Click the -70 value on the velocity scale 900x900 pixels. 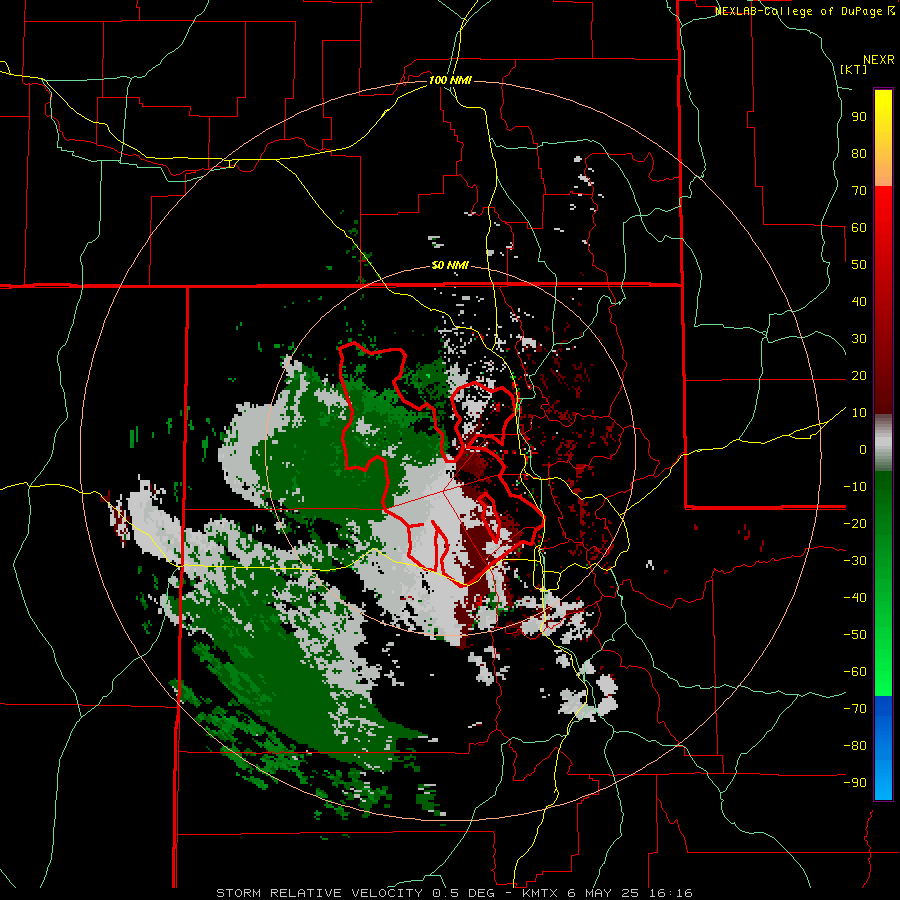[x=855, y=709]
